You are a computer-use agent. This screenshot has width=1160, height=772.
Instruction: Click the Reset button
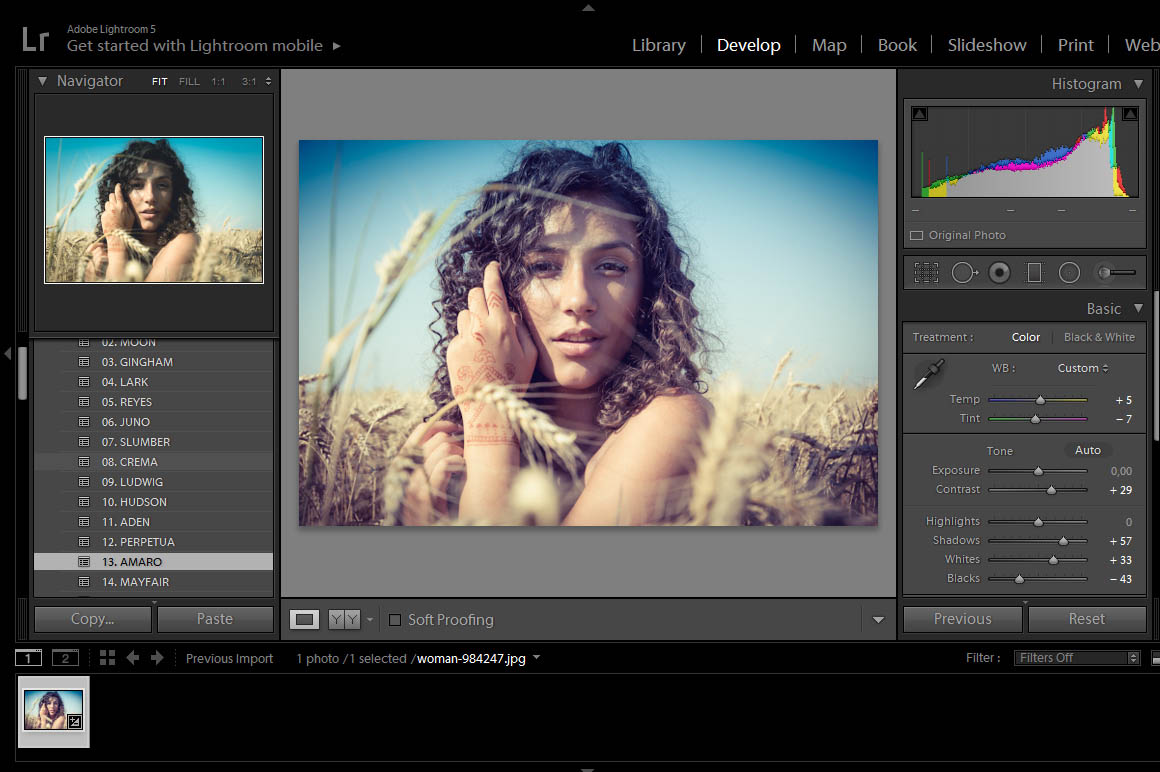1086,619
